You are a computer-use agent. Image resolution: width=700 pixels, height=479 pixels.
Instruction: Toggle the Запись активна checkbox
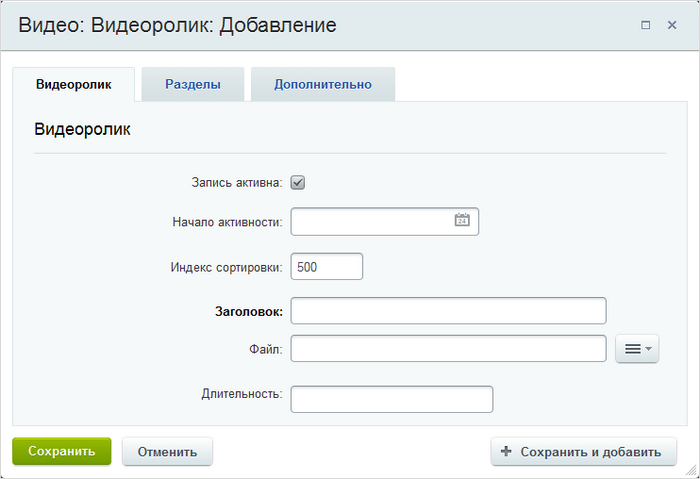point(298,183)
